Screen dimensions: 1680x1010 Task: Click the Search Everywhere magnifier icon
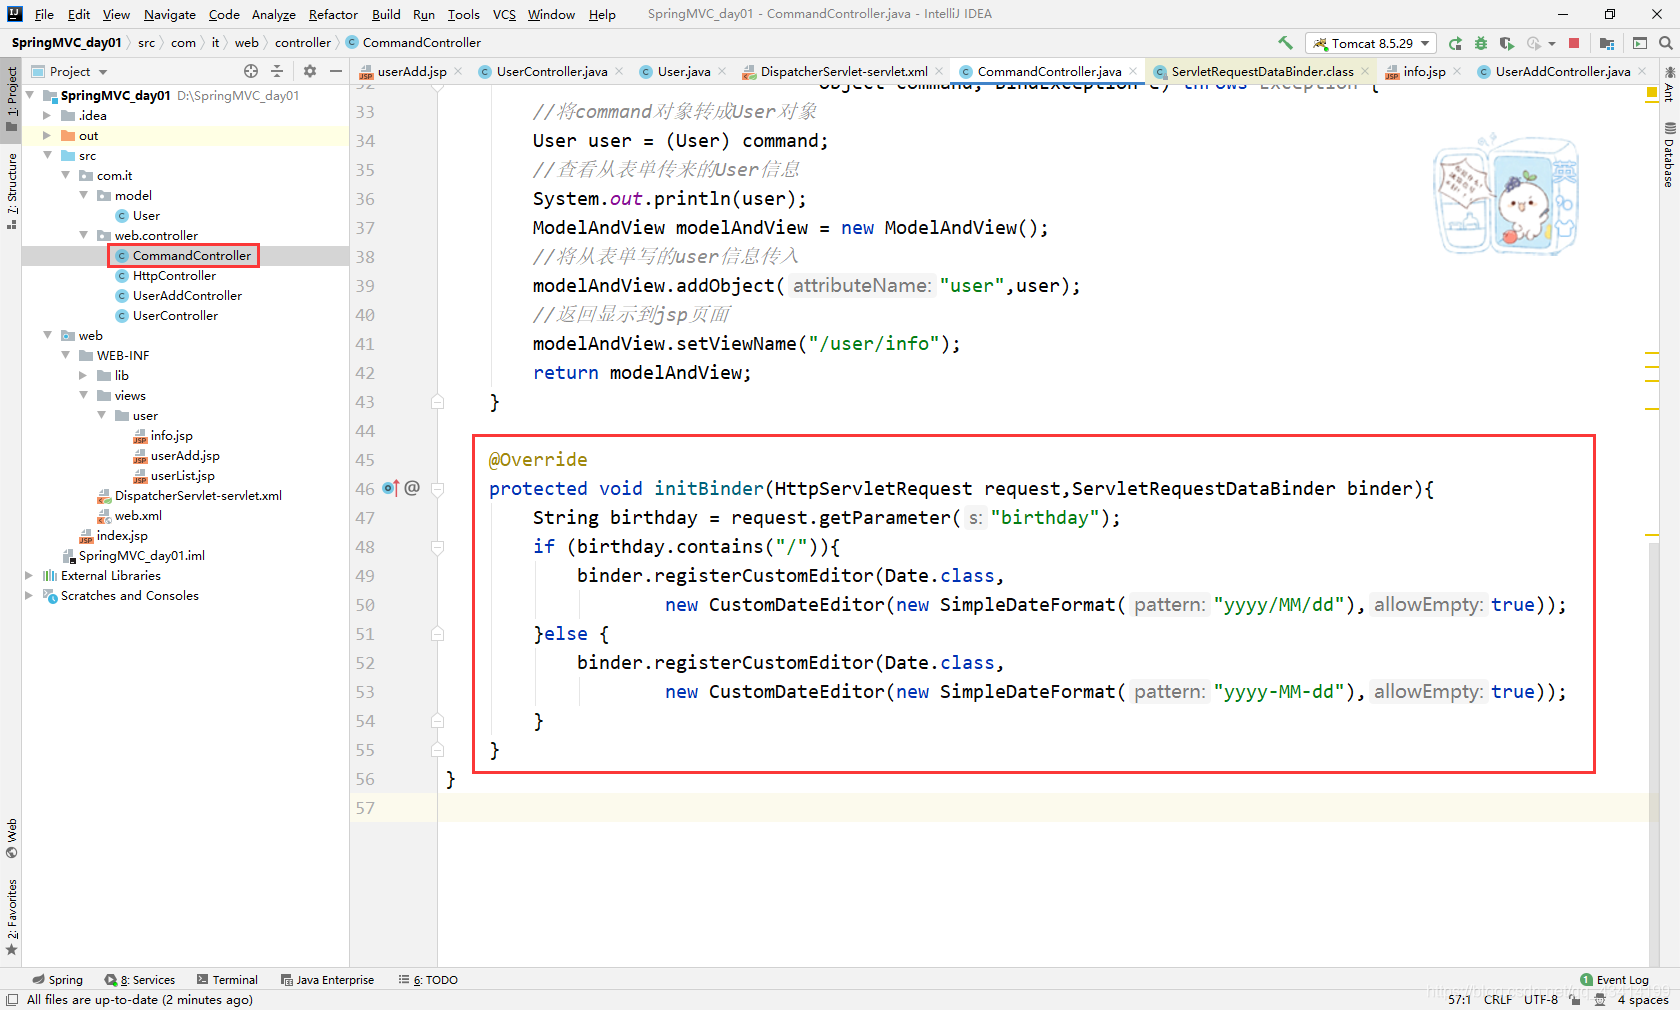1666,43
